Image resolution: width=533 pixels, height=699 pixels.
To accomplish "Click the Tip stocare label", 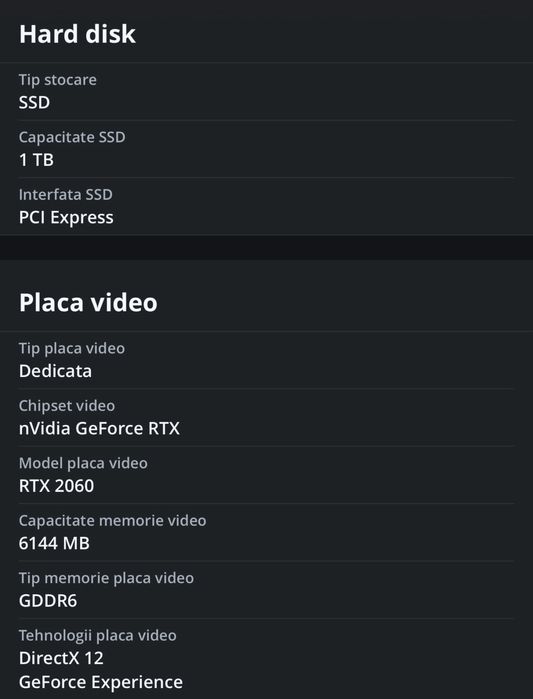I will tap(57, 80).
